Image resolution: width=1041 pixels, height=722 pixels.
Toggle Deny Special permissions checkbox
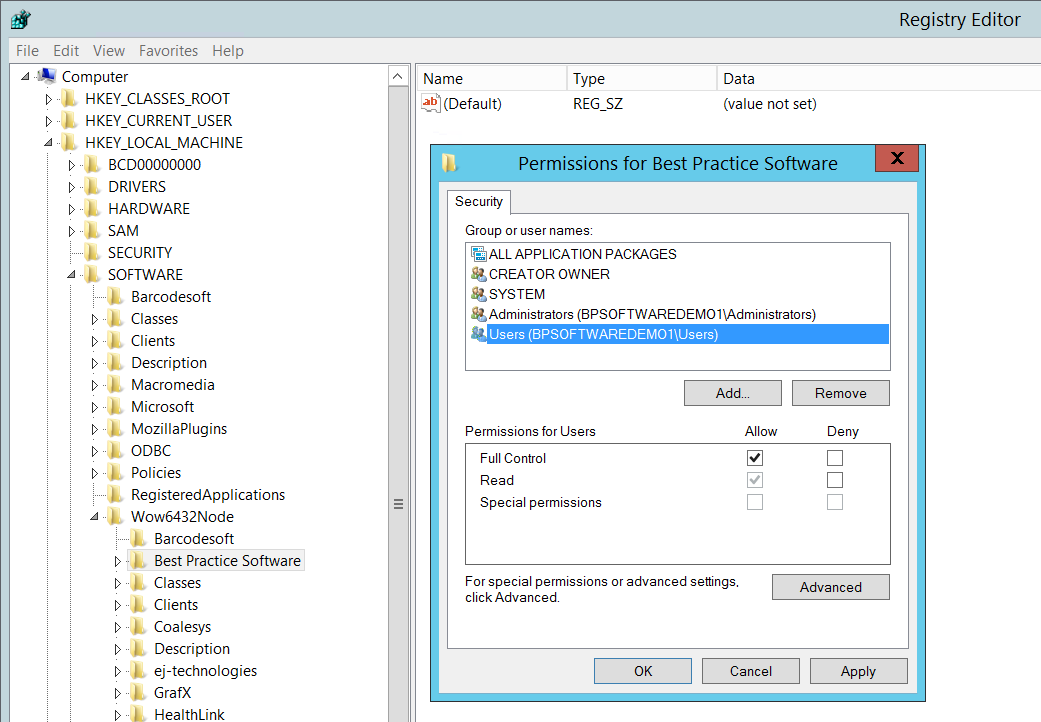tap(835, 502)
